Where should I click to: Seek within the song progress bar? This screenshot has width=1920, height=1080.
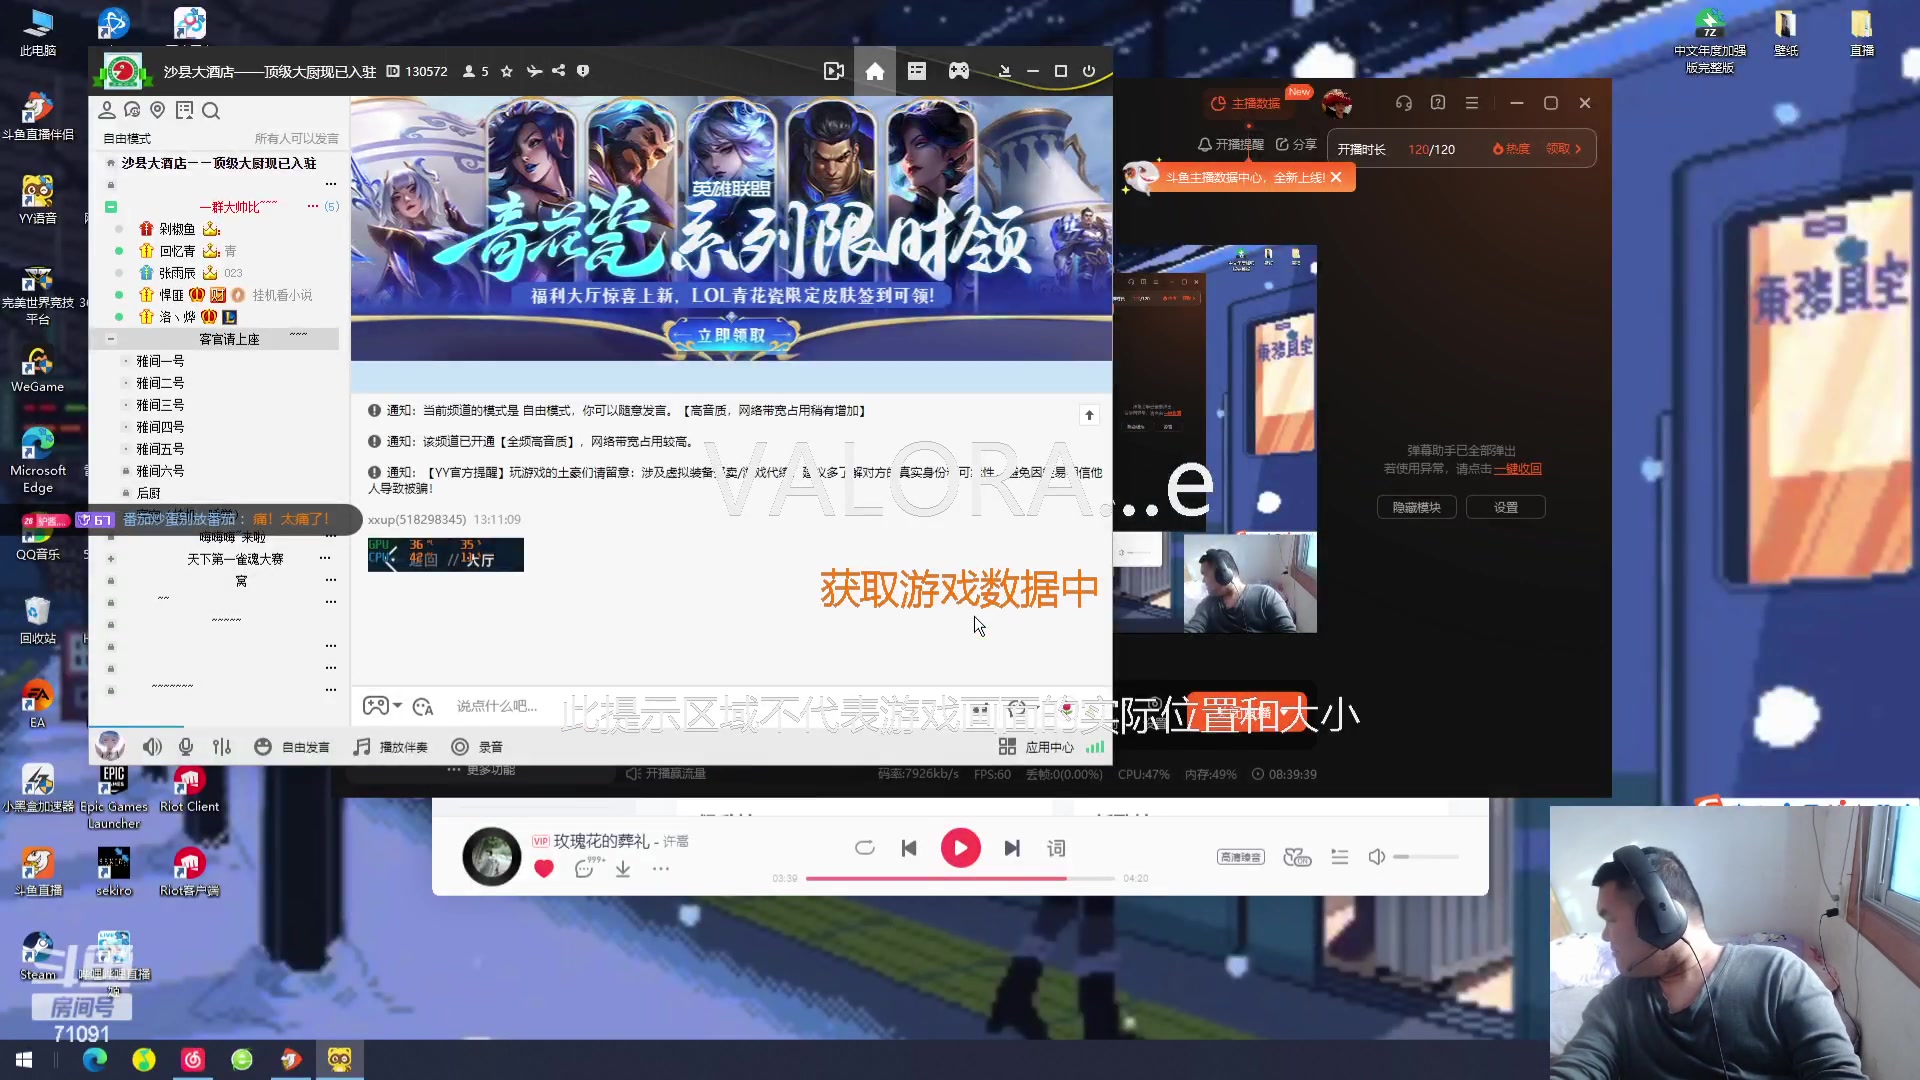click(960, 878)
